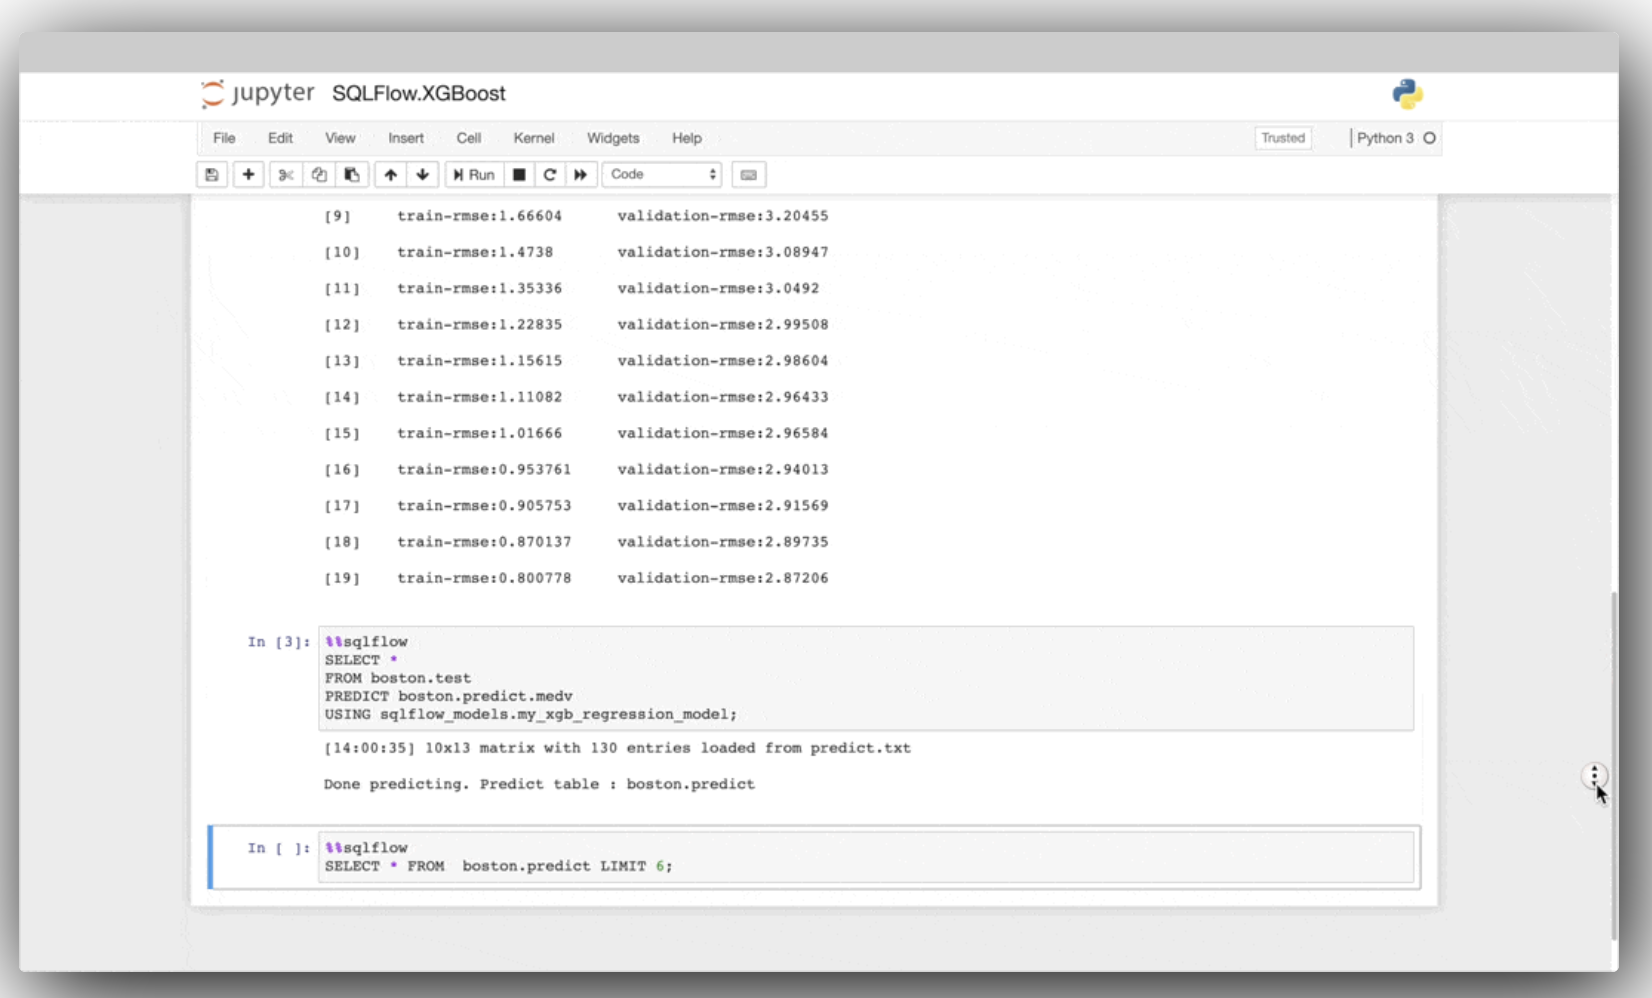Open the Widgets menu

tap(613, 138)
